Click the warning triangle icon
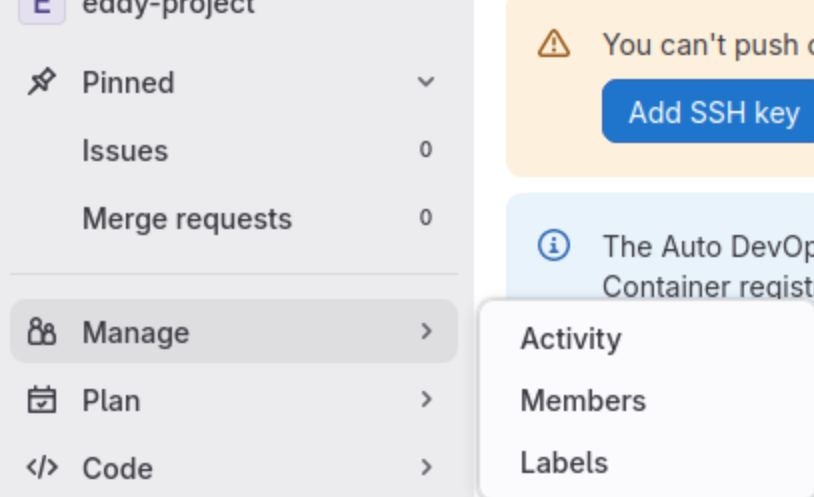This screenshot has height=497, width=814. [x=553, y=44]
